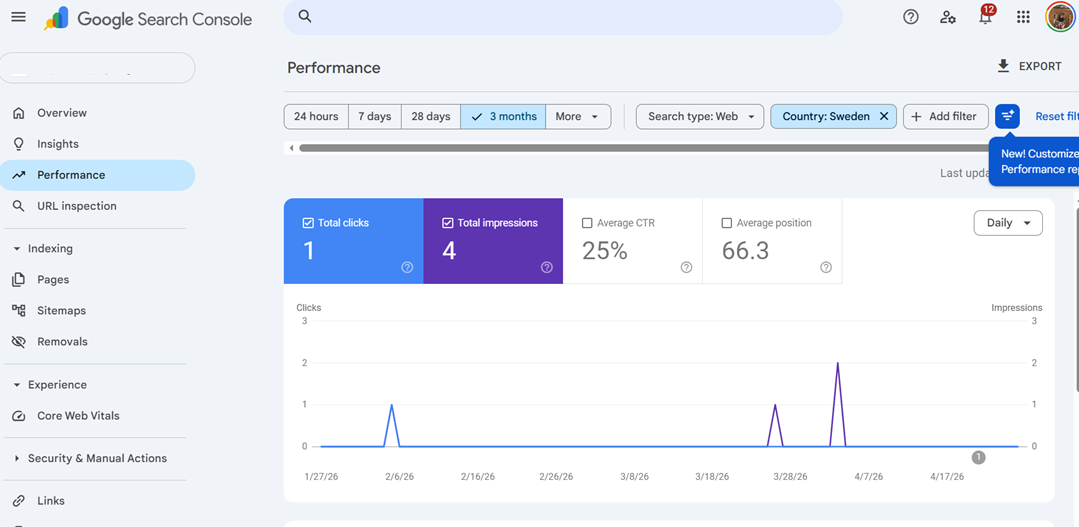Open the property selector box
Viewport: 1079px width, 527px height.
(x=98, y=68)
